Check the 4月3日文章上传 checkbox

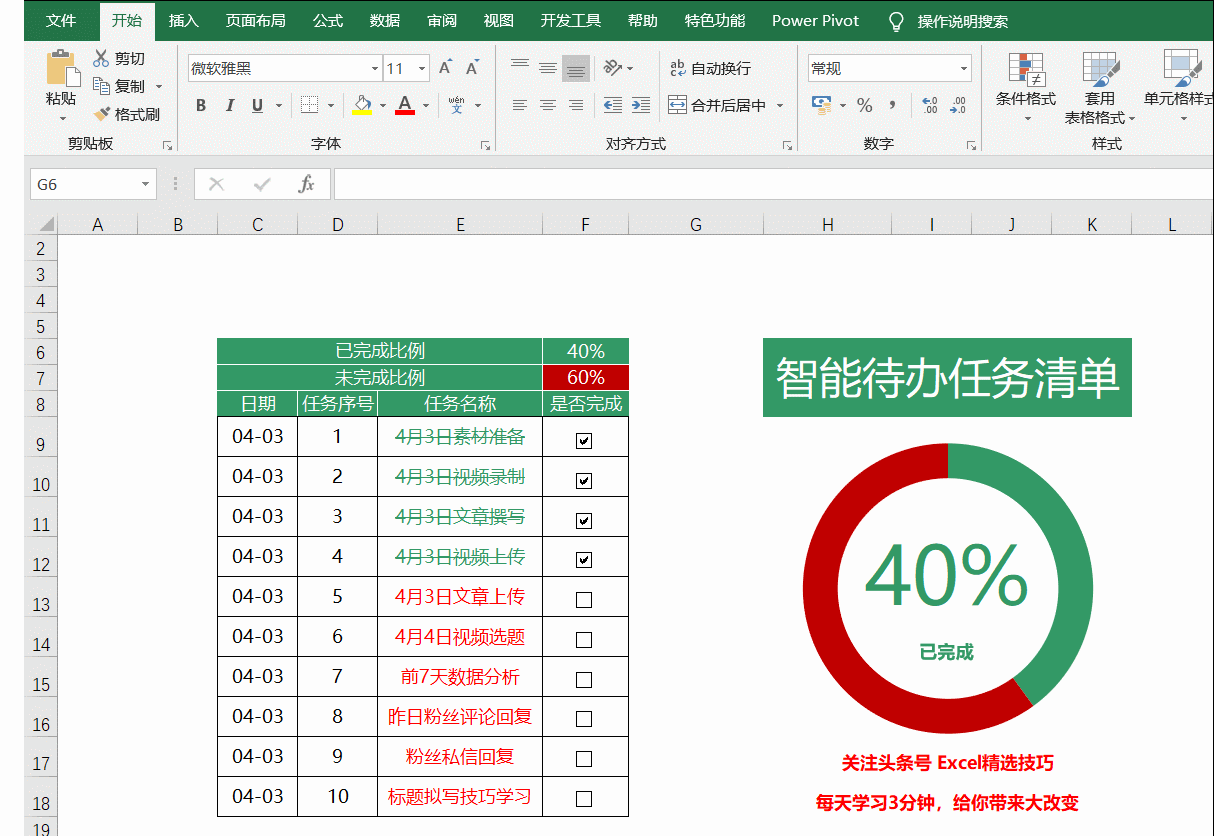coord(584,600)
